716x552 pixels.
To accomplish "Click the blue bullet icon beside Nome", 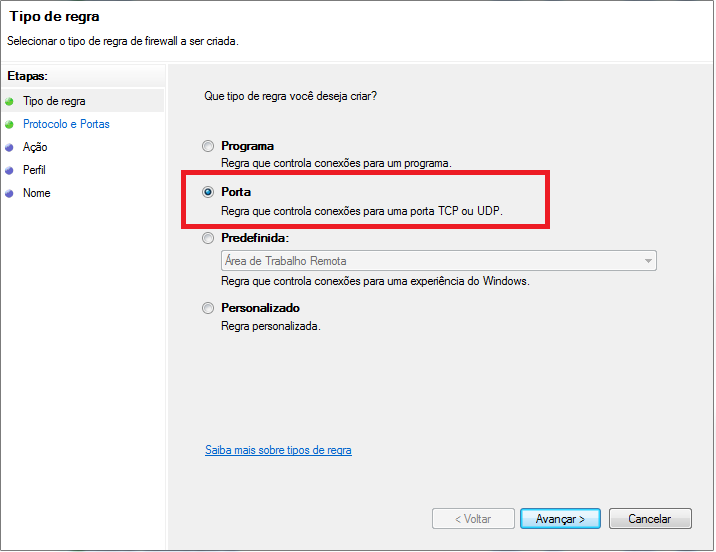I will (x=10, y=194).
